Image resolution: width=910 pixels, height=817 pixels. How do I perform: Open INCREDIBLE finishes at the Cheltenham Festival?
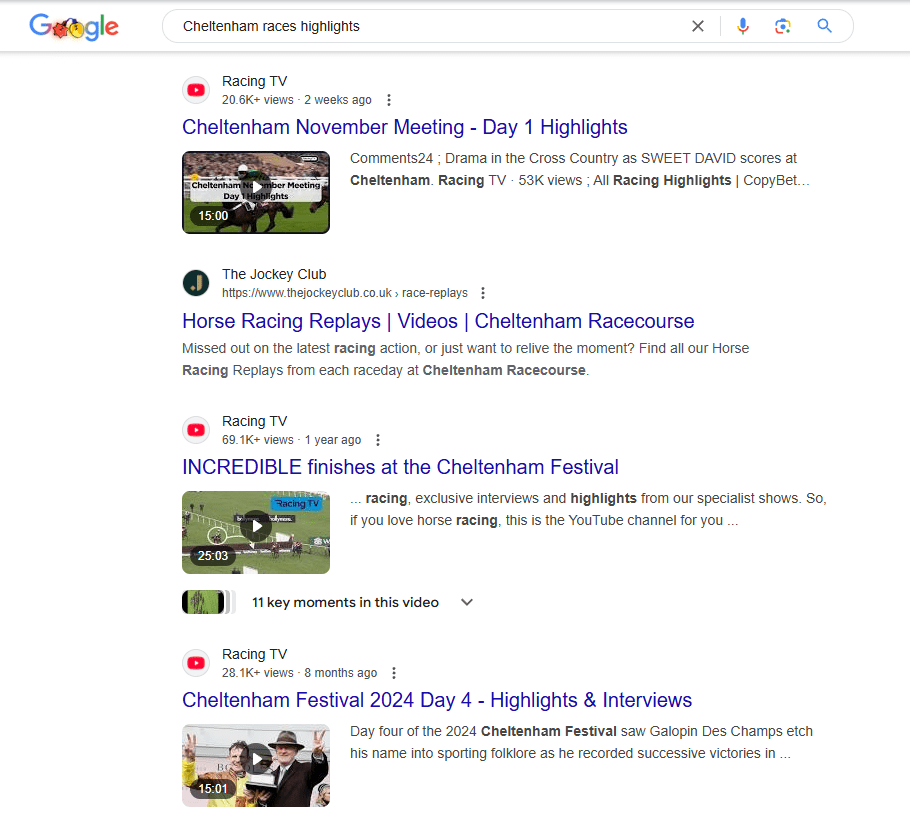(x=400, y=467)
